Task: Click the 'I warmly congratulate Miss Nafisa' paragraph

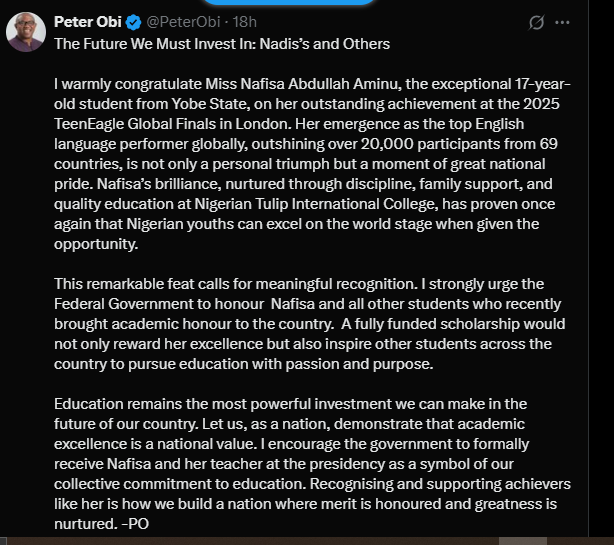Action: [x=312, y=164]
